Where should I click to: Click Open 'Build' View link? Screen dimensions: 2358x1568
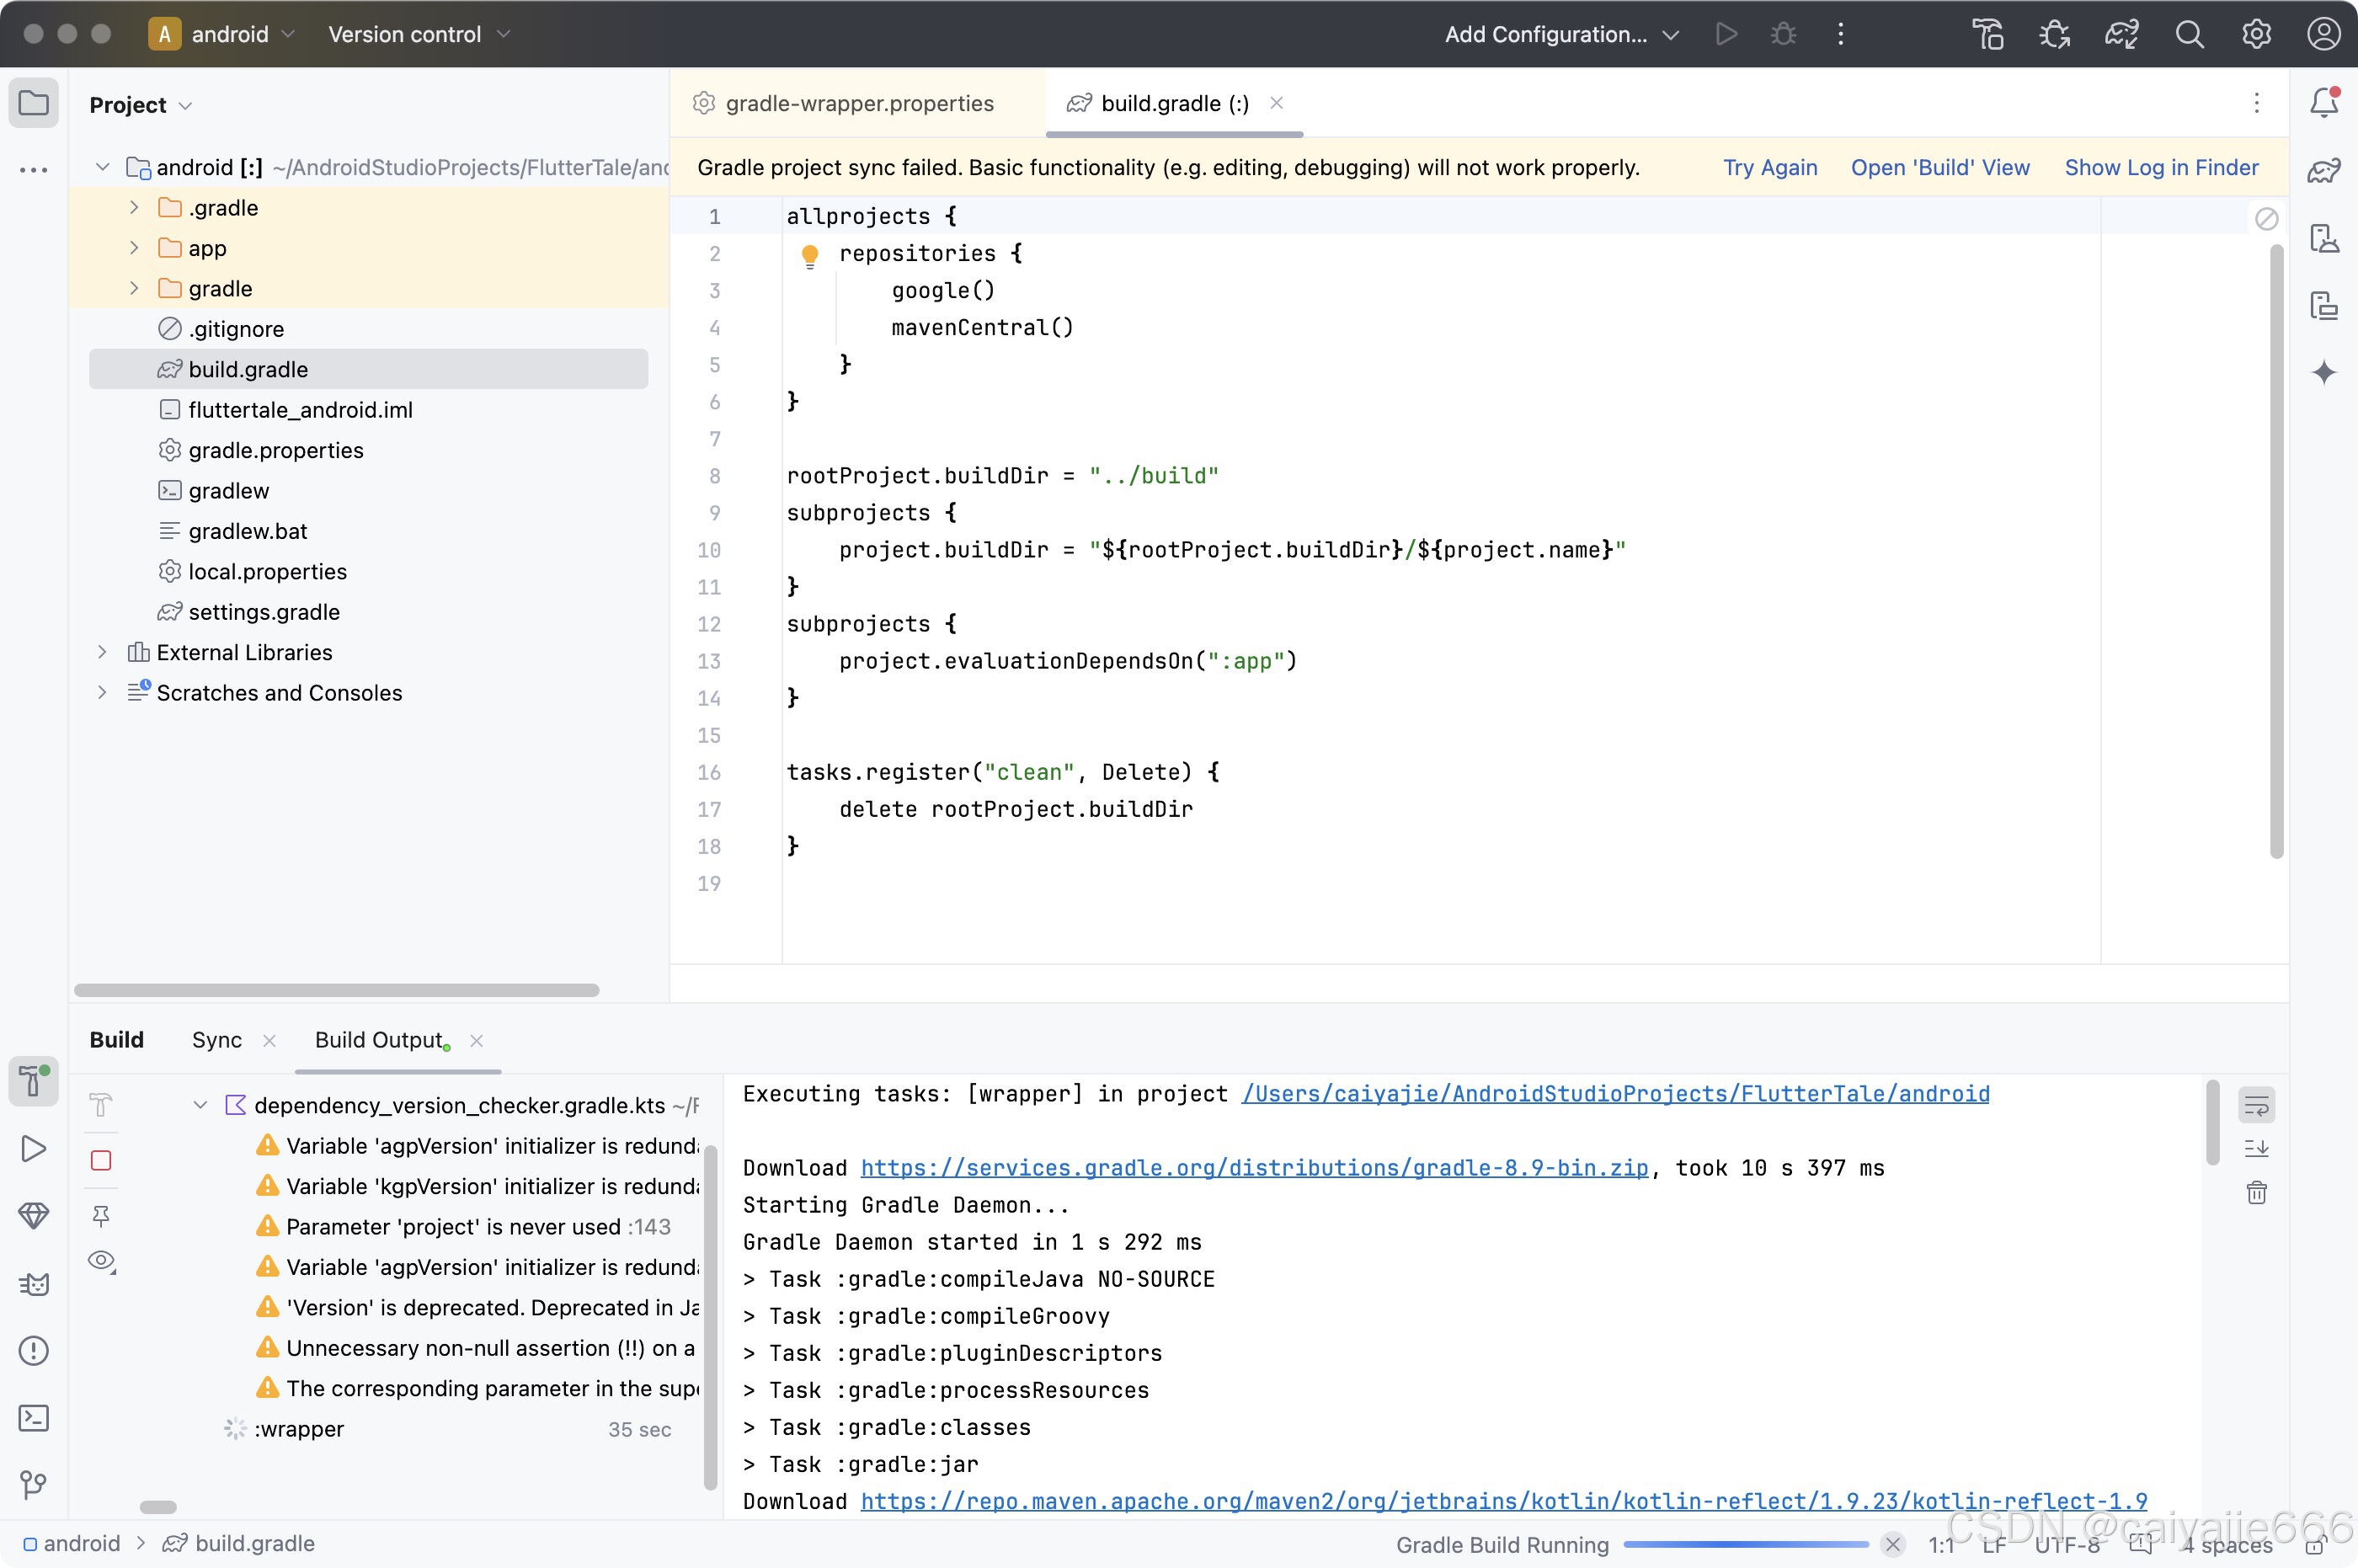[1939, 168]
